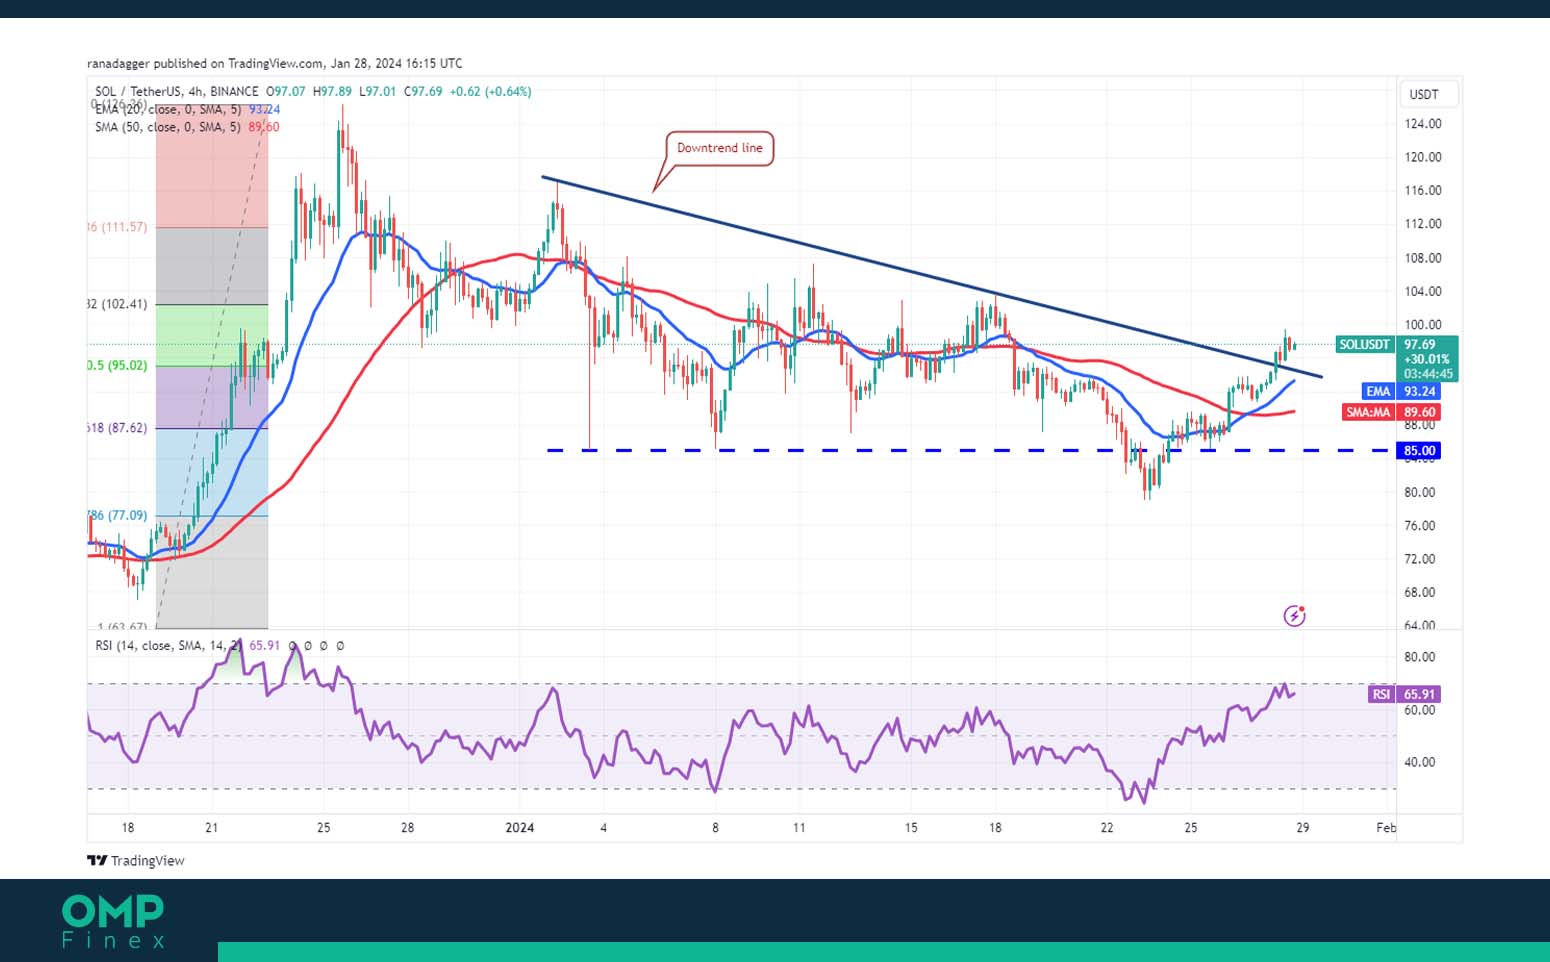The image size is (1550, 962).
Task: Select the Fibonacci 618 (87.62) level label
Action: click(x=117, y=427)
